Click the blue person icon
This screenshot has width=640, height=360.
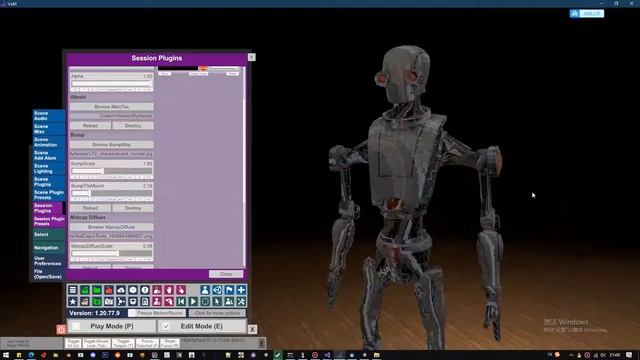point(205,290)
